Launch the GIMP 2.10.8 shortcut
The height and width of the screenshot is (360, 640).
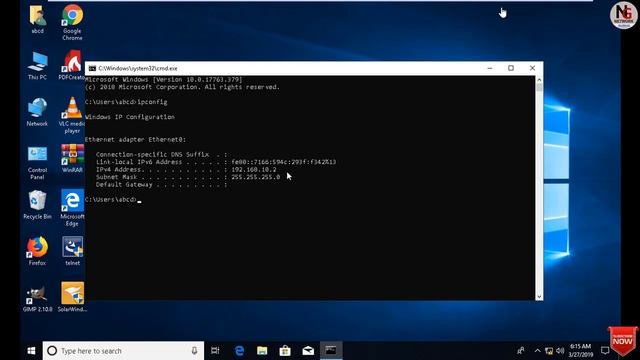tap(37, 298)
